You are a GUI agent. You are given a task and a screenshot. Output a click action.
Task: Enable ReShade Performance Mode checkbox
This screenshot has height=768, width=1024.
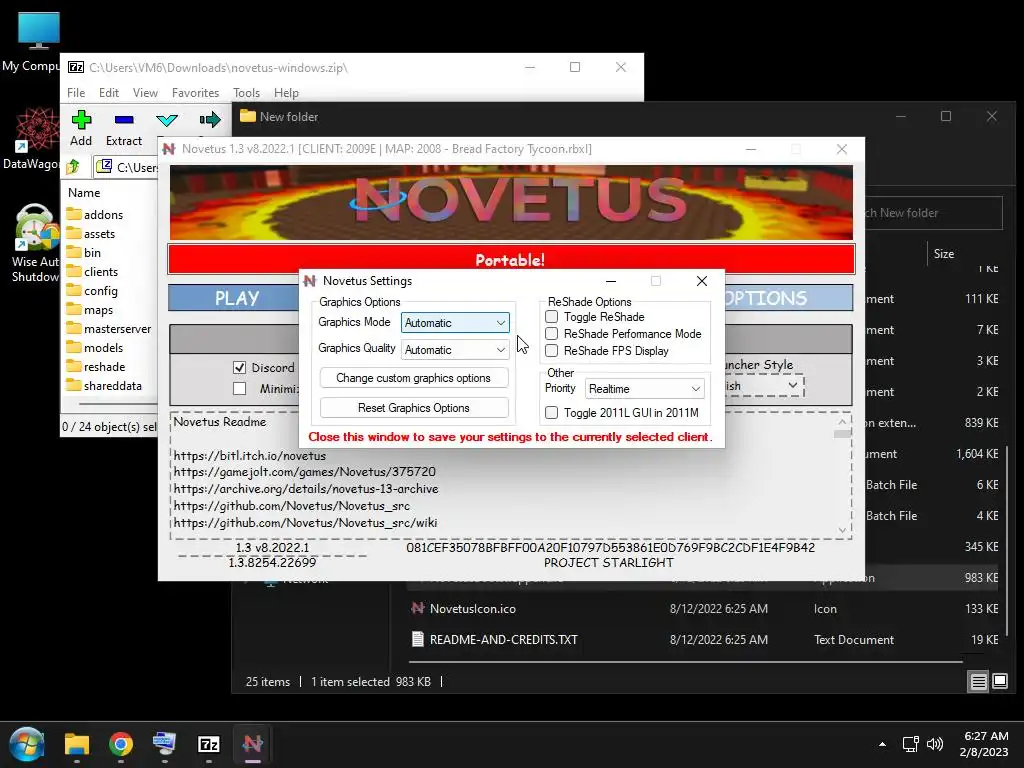click(x=552, y=334)
